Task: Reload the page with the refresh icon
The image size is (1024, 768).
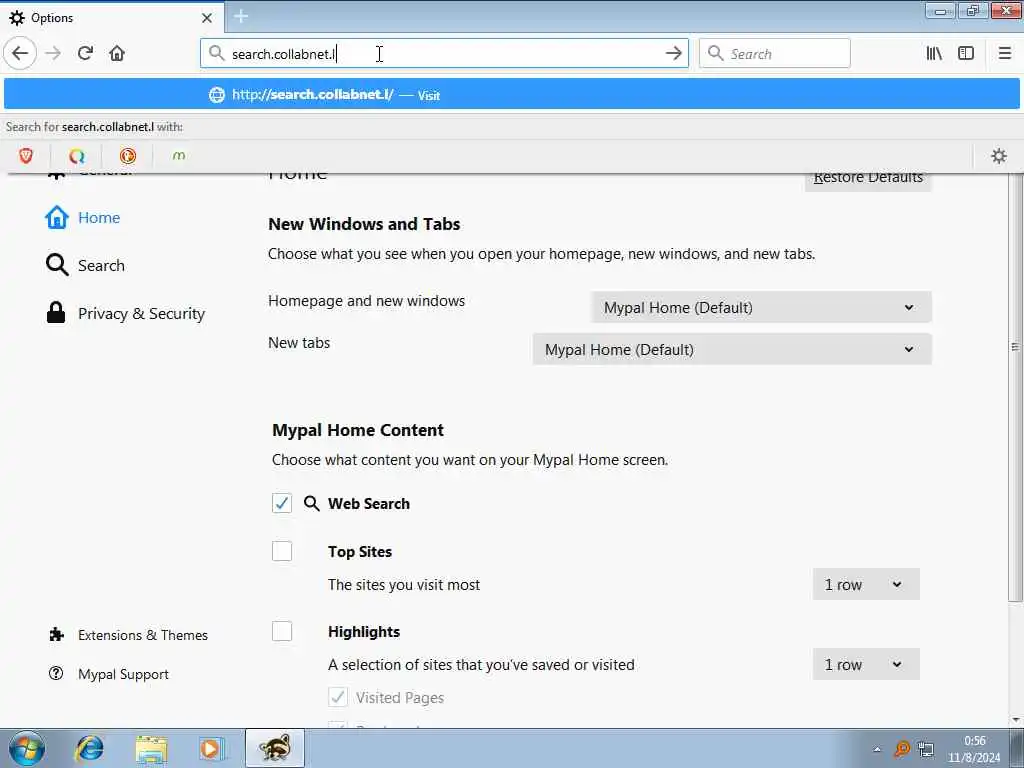Action: 86,53
